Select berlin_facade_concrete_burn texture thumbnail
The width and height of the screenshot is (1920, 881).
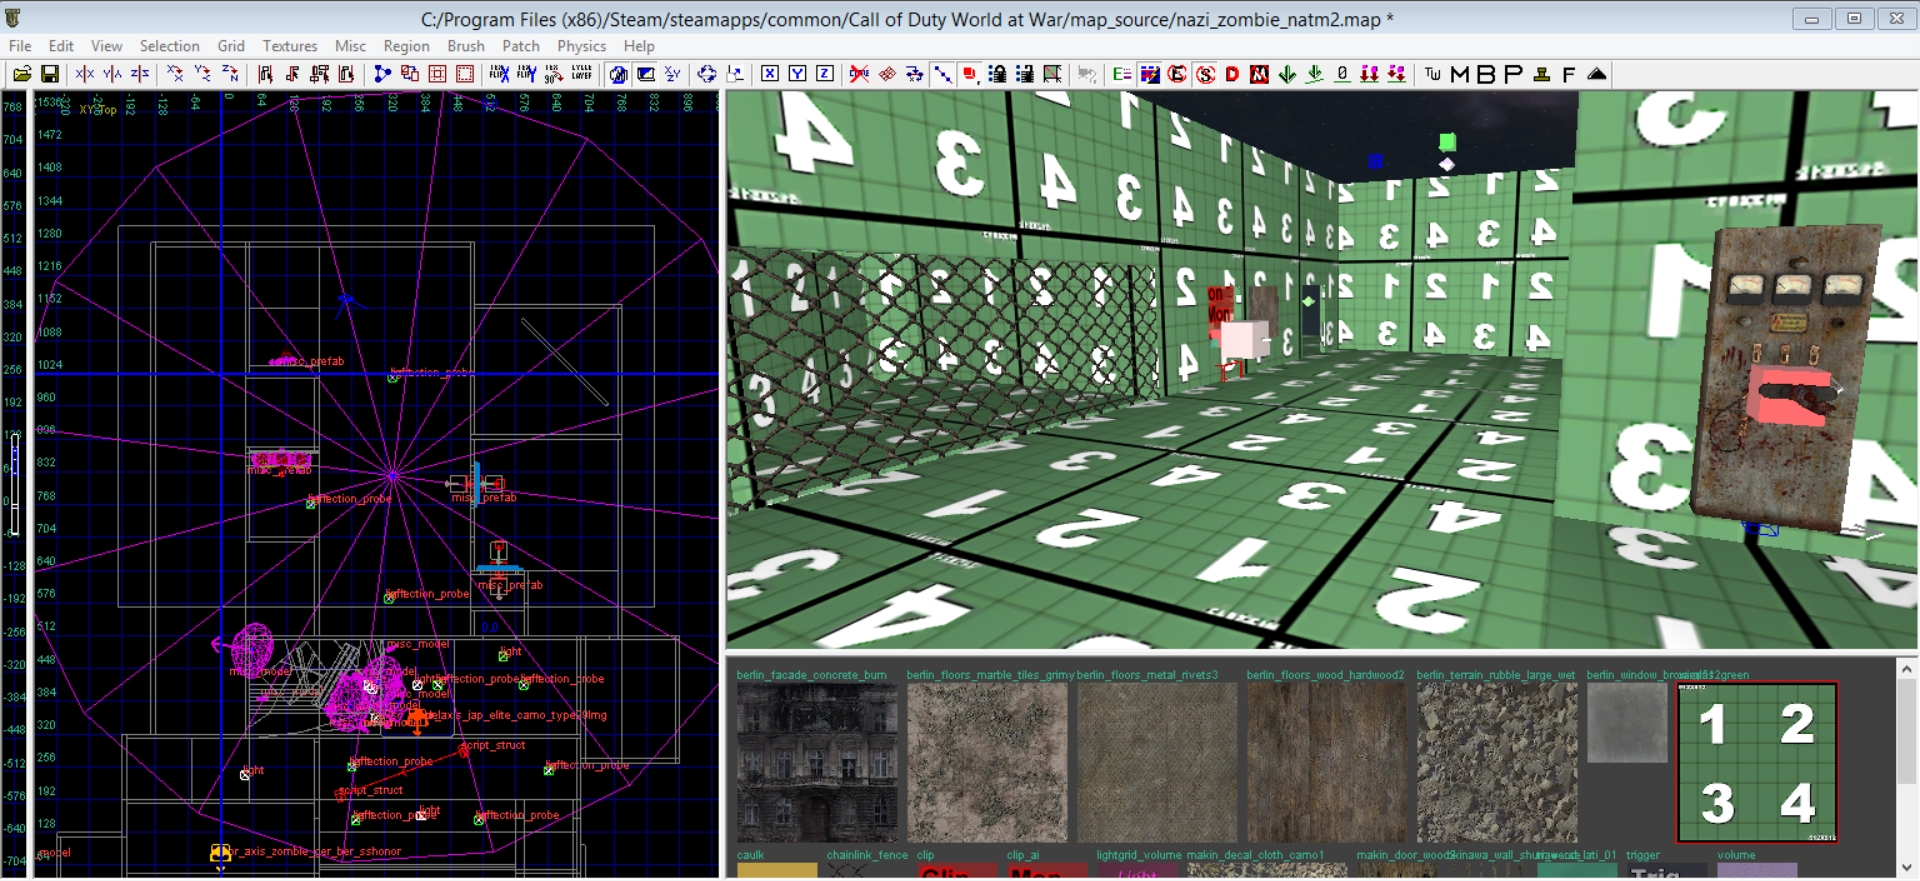click(817, 762)
